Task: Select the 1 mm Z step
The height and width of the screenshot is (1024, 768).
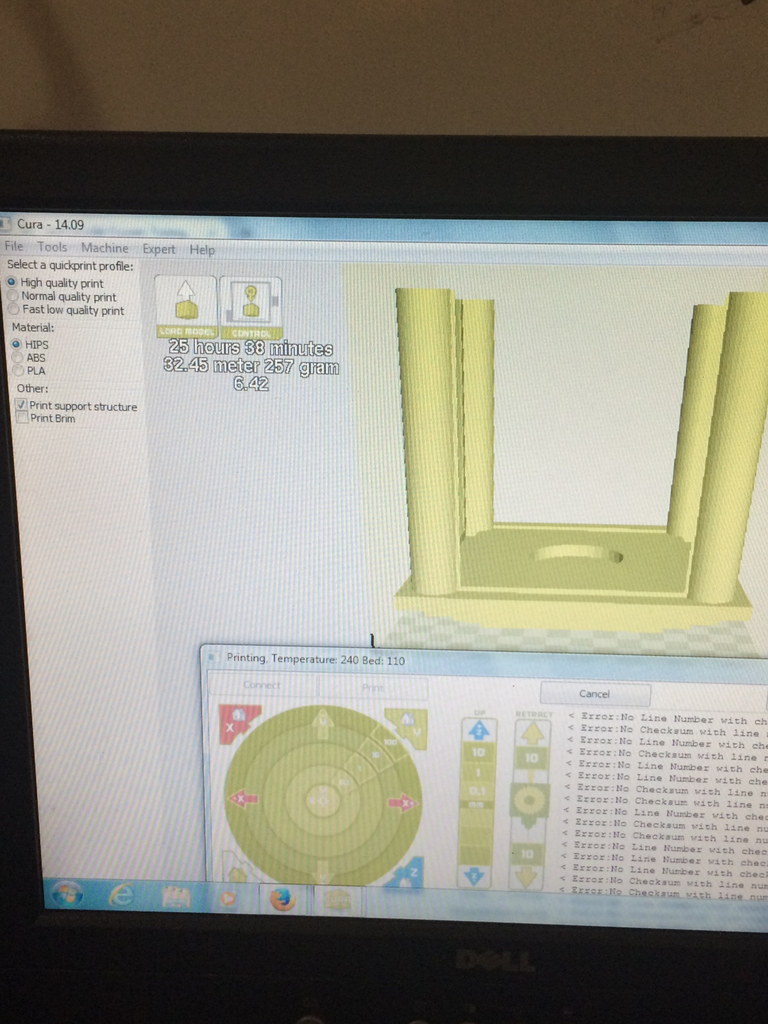Action: [478, 773]
